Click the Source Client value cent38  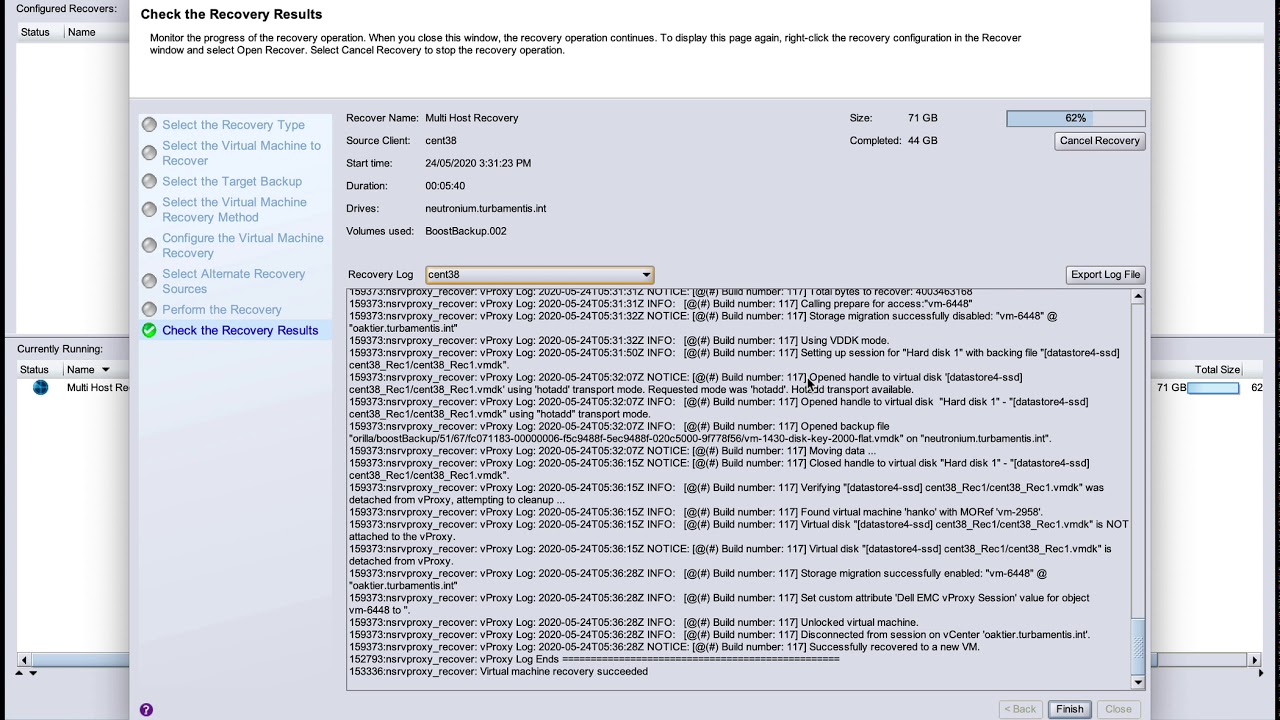(x=441, y=141)
